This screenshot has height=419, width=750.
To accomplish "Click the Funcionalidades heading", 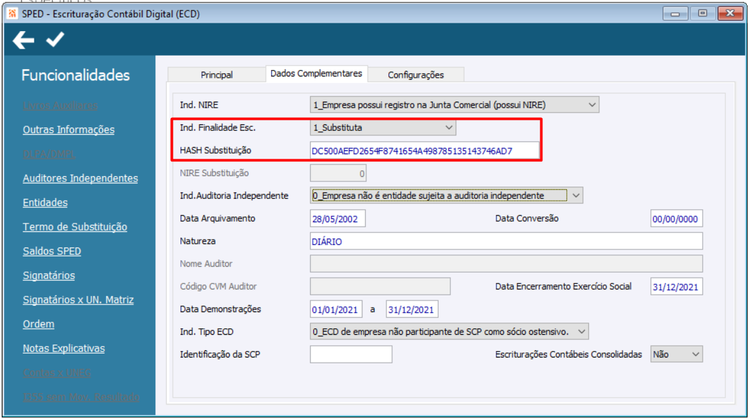I will coord(76,75).
